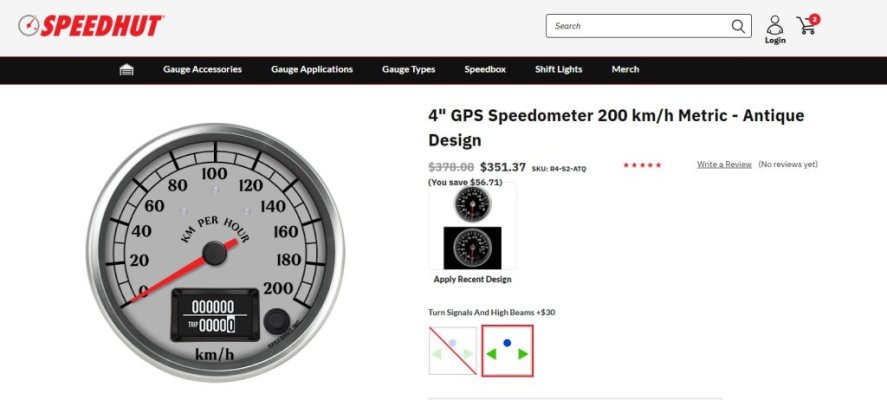Viewport: 887px width, 400px height.
Task: Open the Shift Lights menu
Action: (558, 70)
